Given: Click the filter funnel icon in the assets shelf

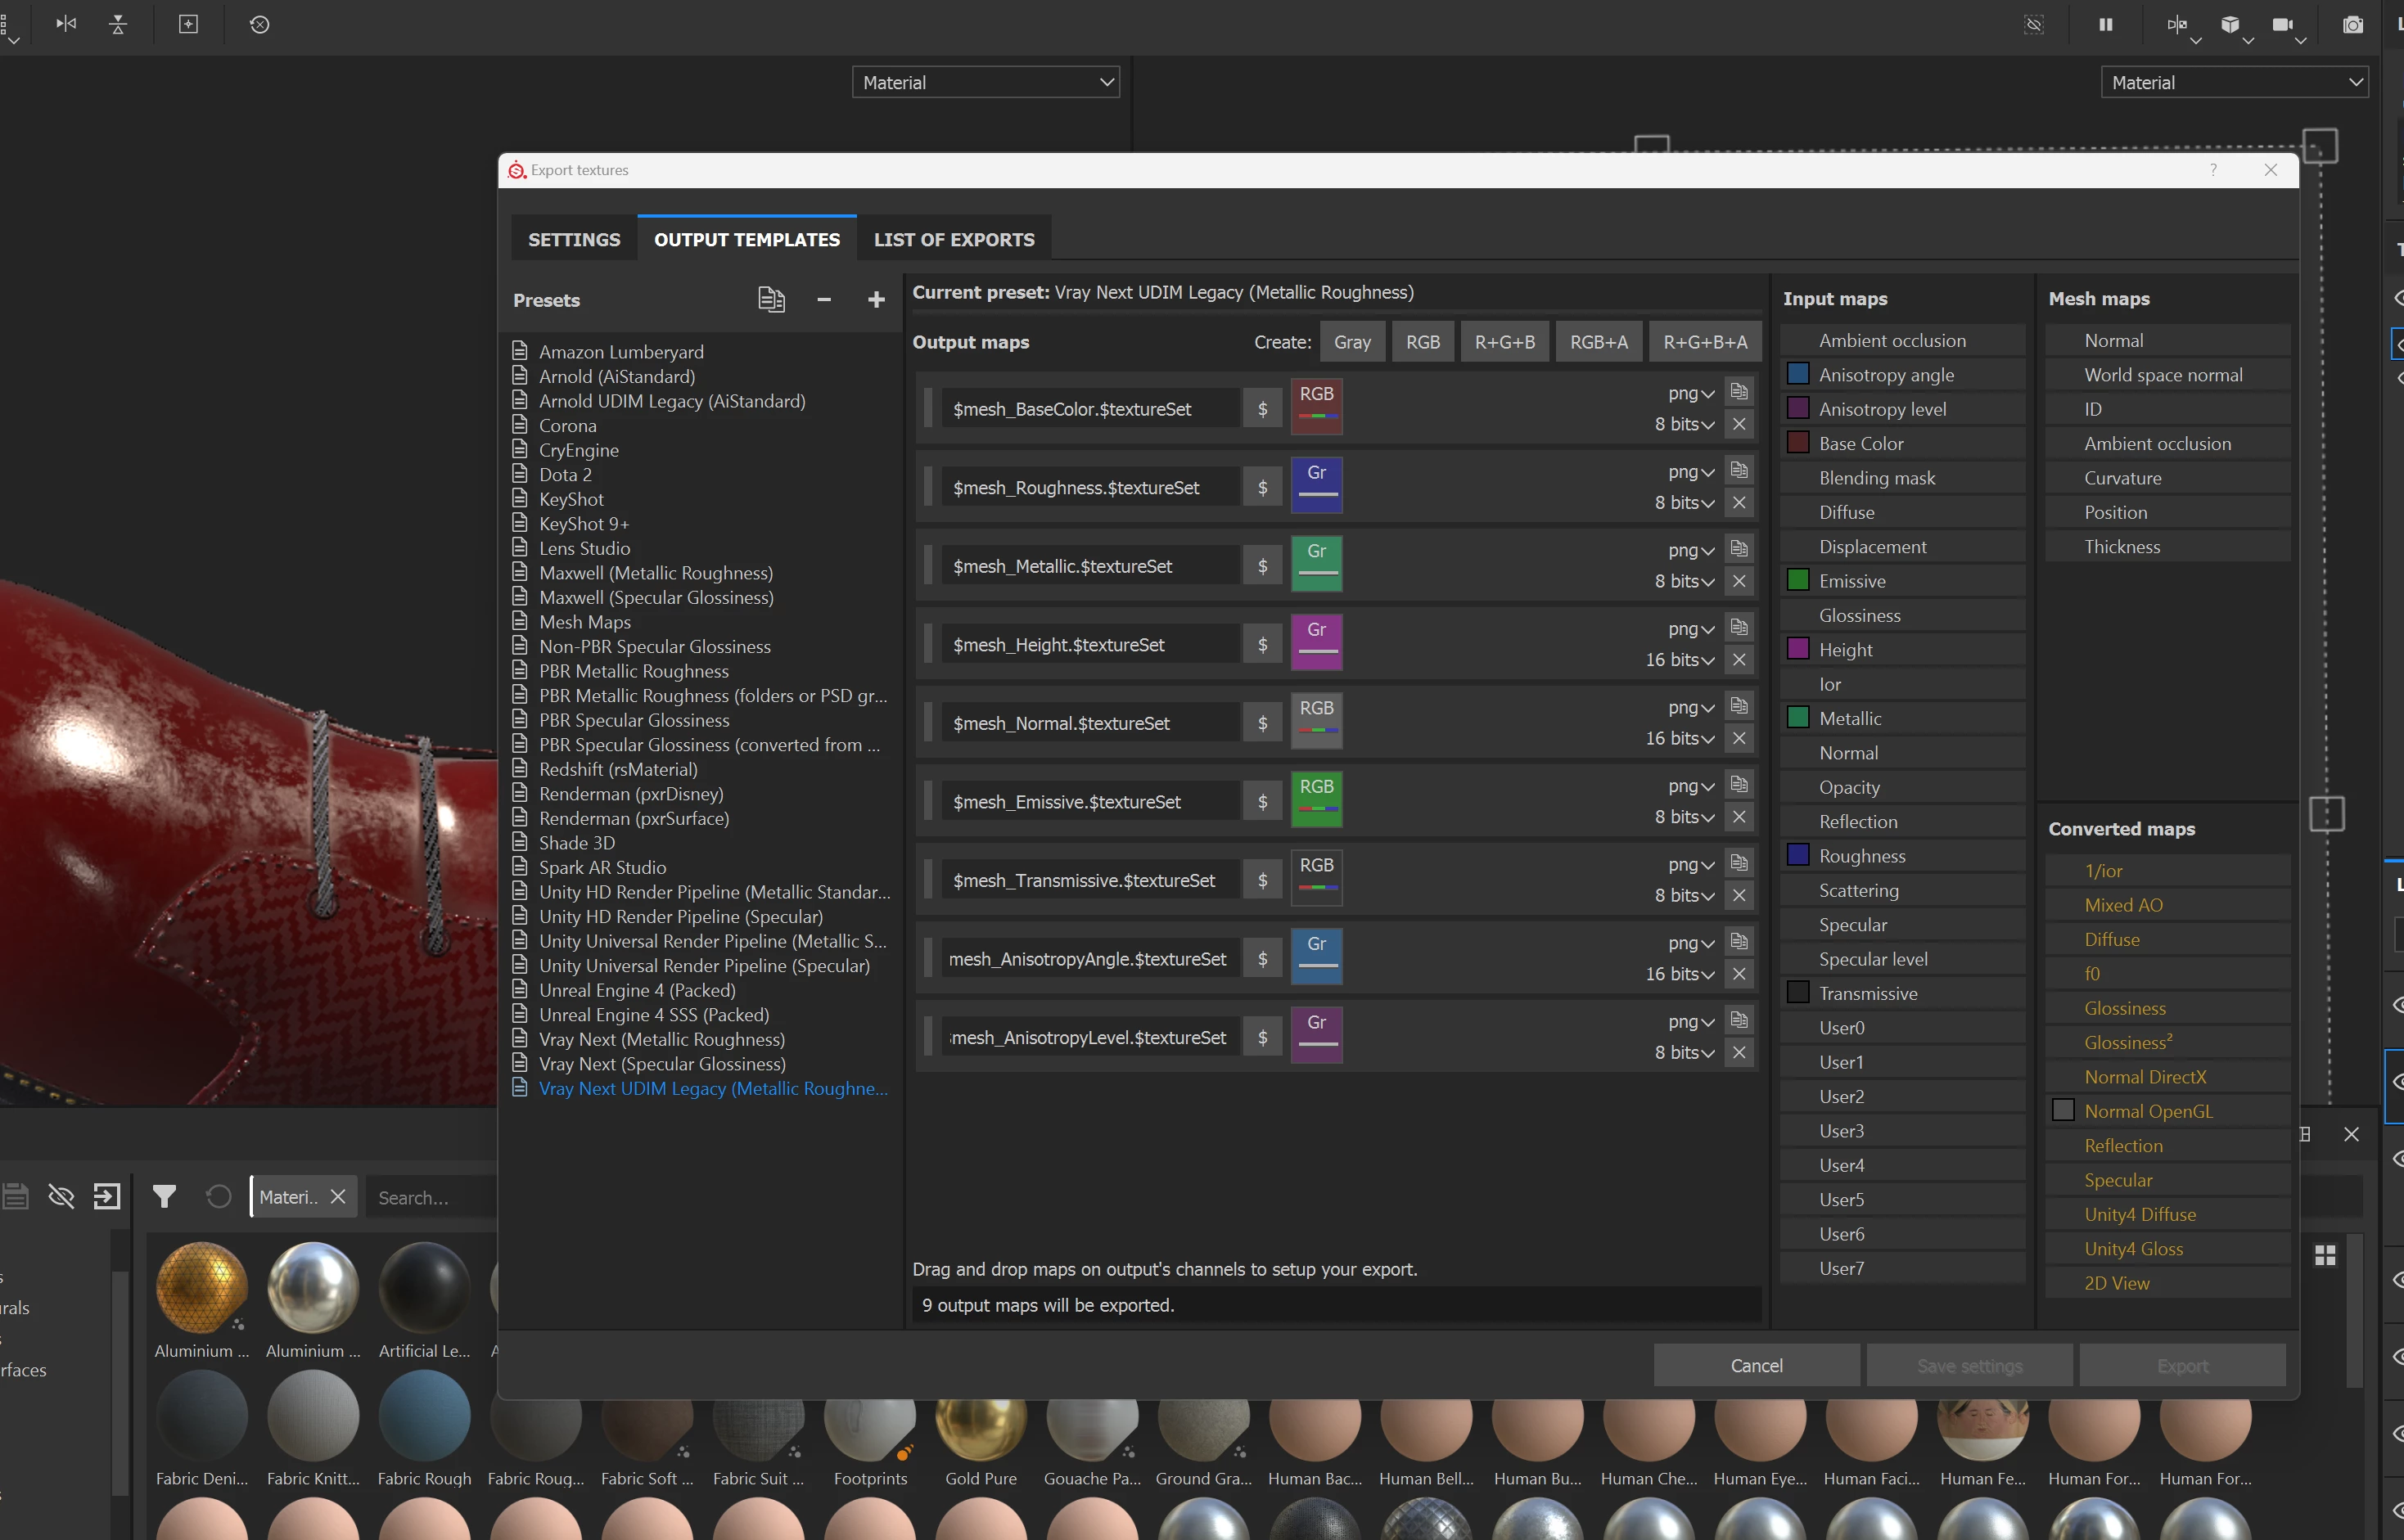Looking at the screenshot, I should 164,1197.
